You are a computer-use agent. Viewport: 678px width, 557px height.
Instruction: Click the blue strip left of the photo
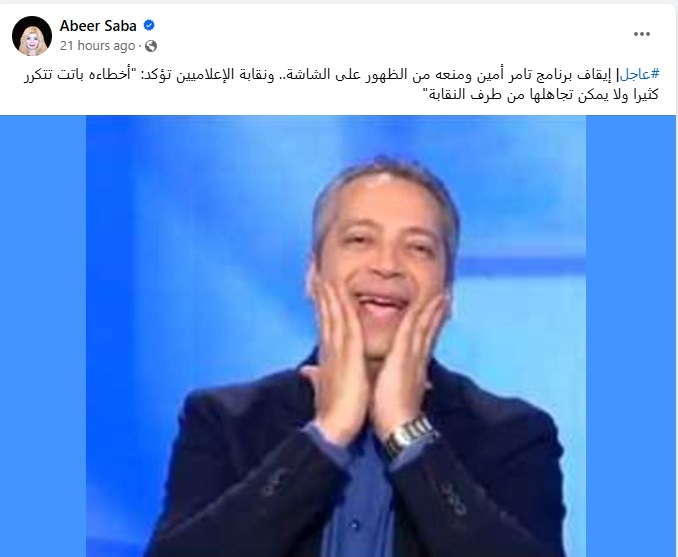(x=43, y=336)
